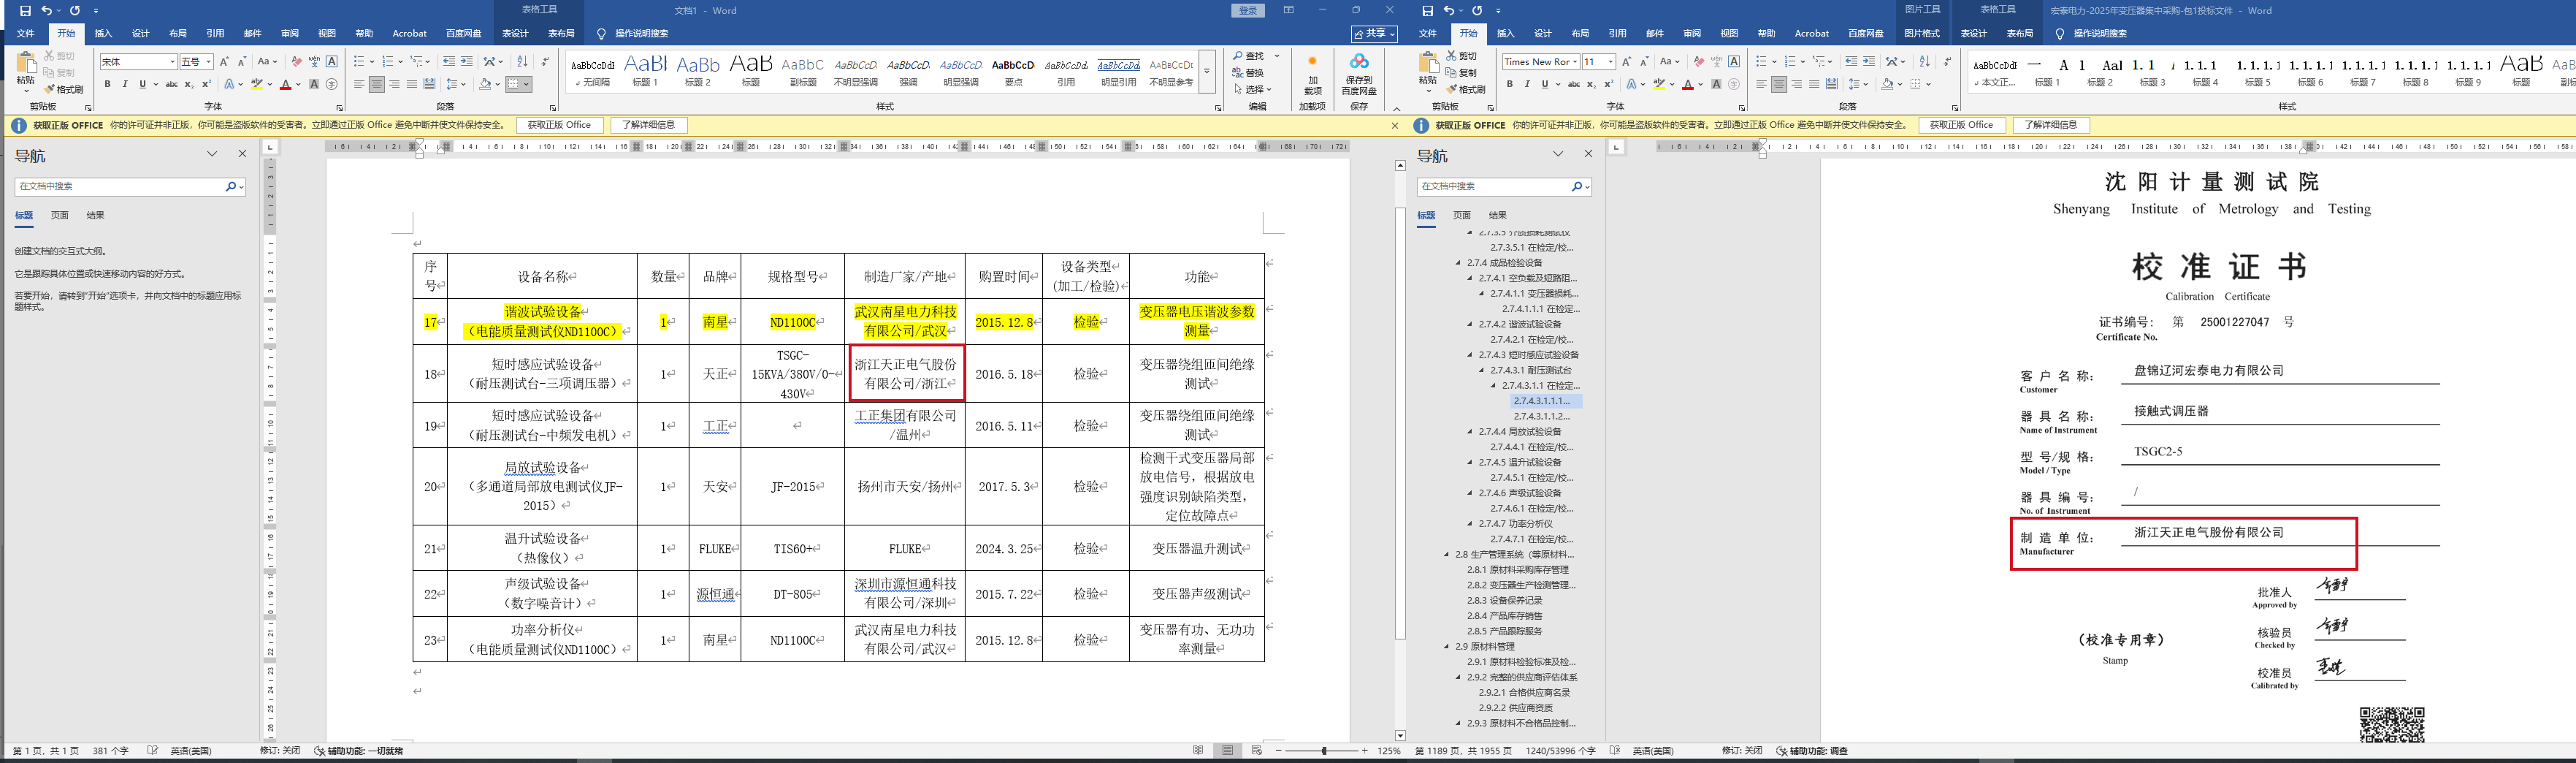This screenshot has height=763, width=2576.
Task: Open the font size dropdown showing 11
Action: [1610, 62]
